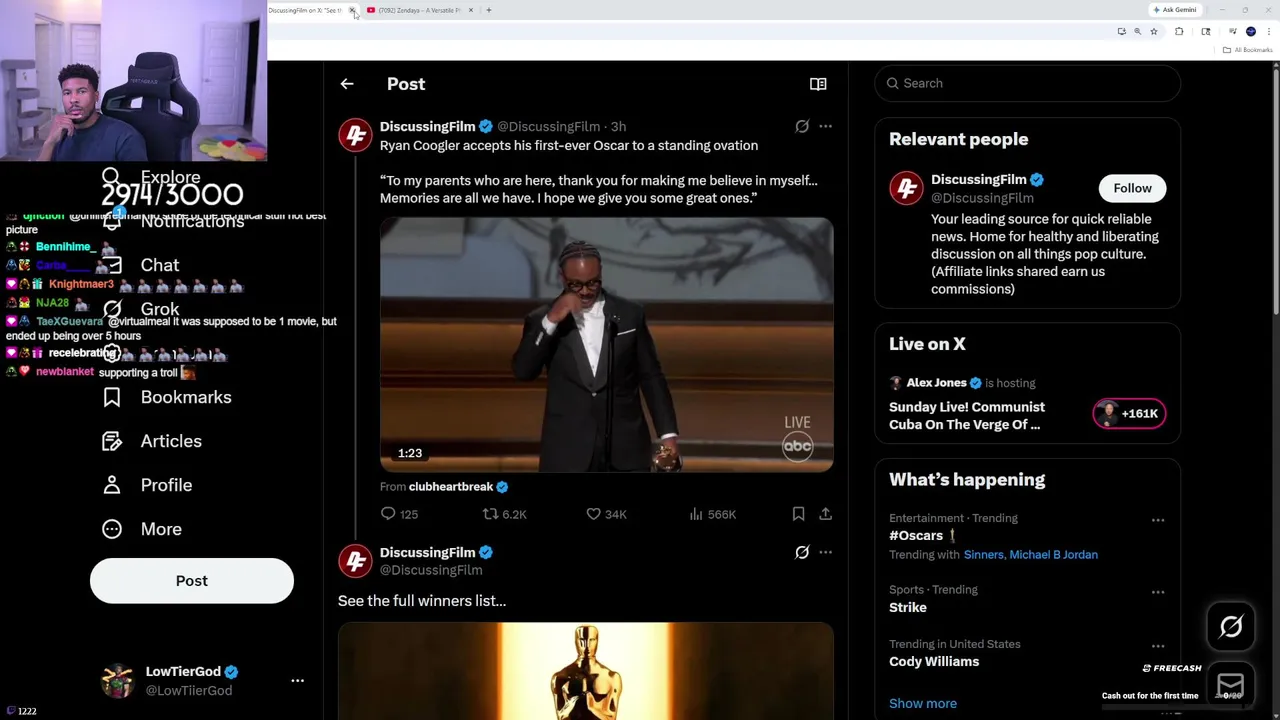The width and height of the screenshot is (1280, 720).
Task: Open more options for Strike trend
Action: tap(1158, 592)
